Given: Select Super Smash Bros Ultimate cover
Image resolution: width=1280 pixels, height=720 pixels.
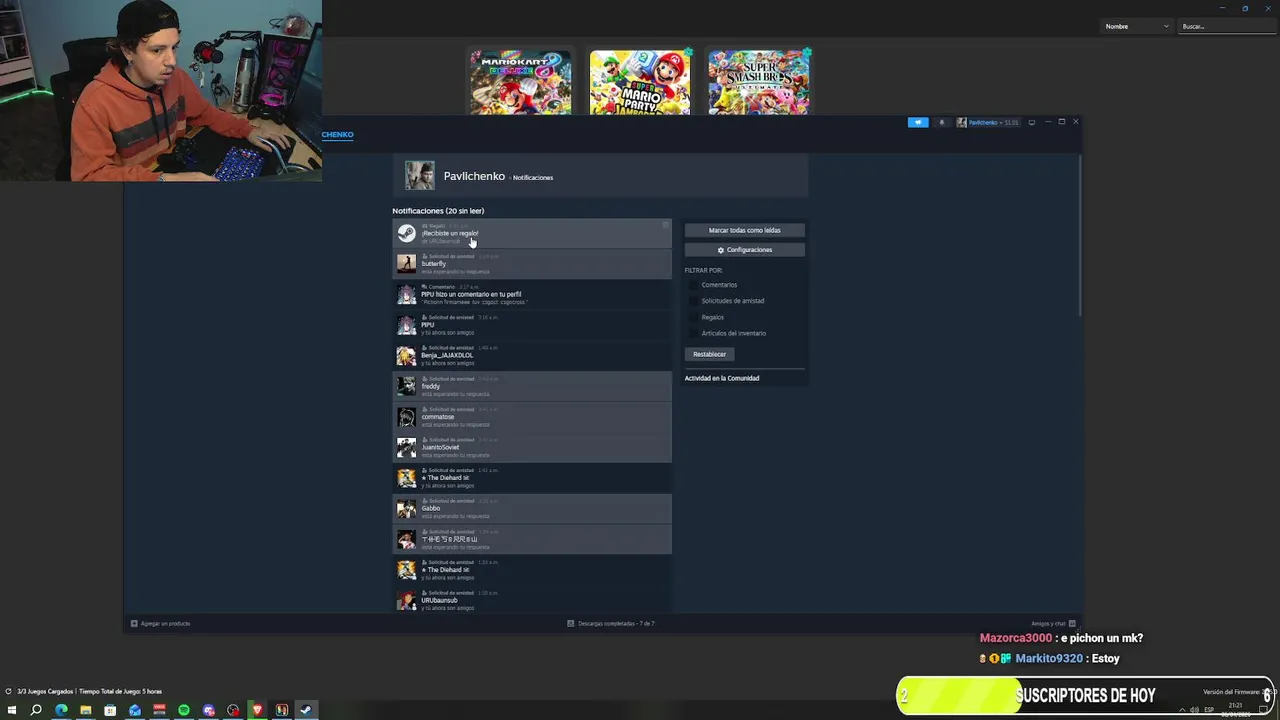Looking at the screenshot, I should tap(759, 82).
